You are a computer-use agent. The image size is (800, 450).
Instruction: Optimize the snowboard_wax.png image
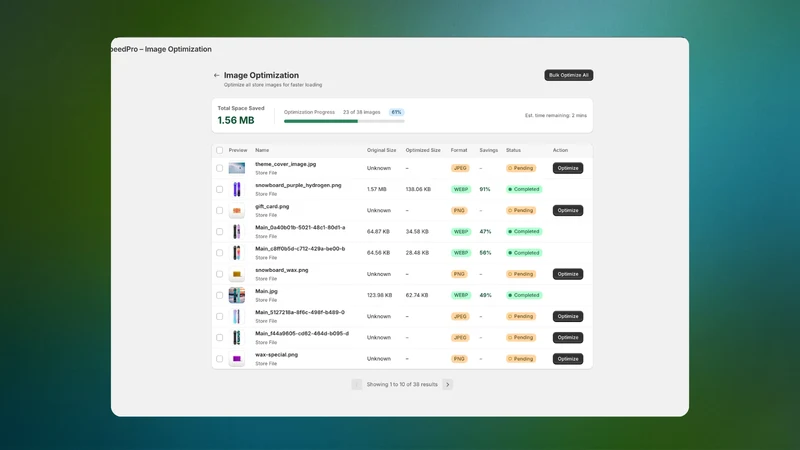pyautogui.click(x=568, y=274)
